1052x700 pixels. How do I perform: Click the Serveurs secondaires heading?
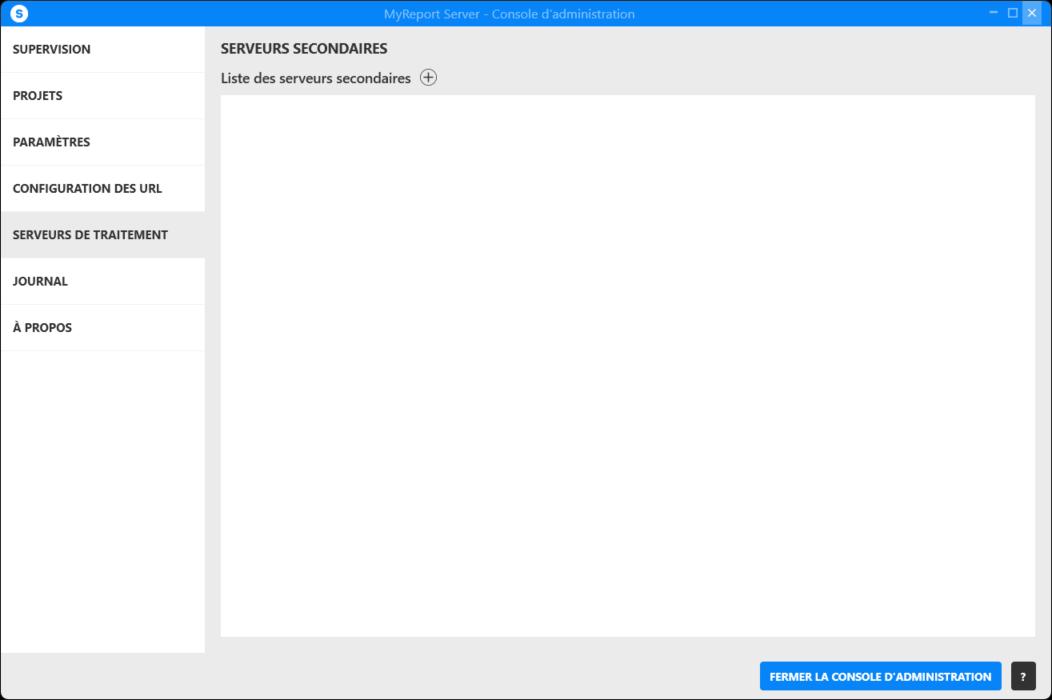(304, 49)
